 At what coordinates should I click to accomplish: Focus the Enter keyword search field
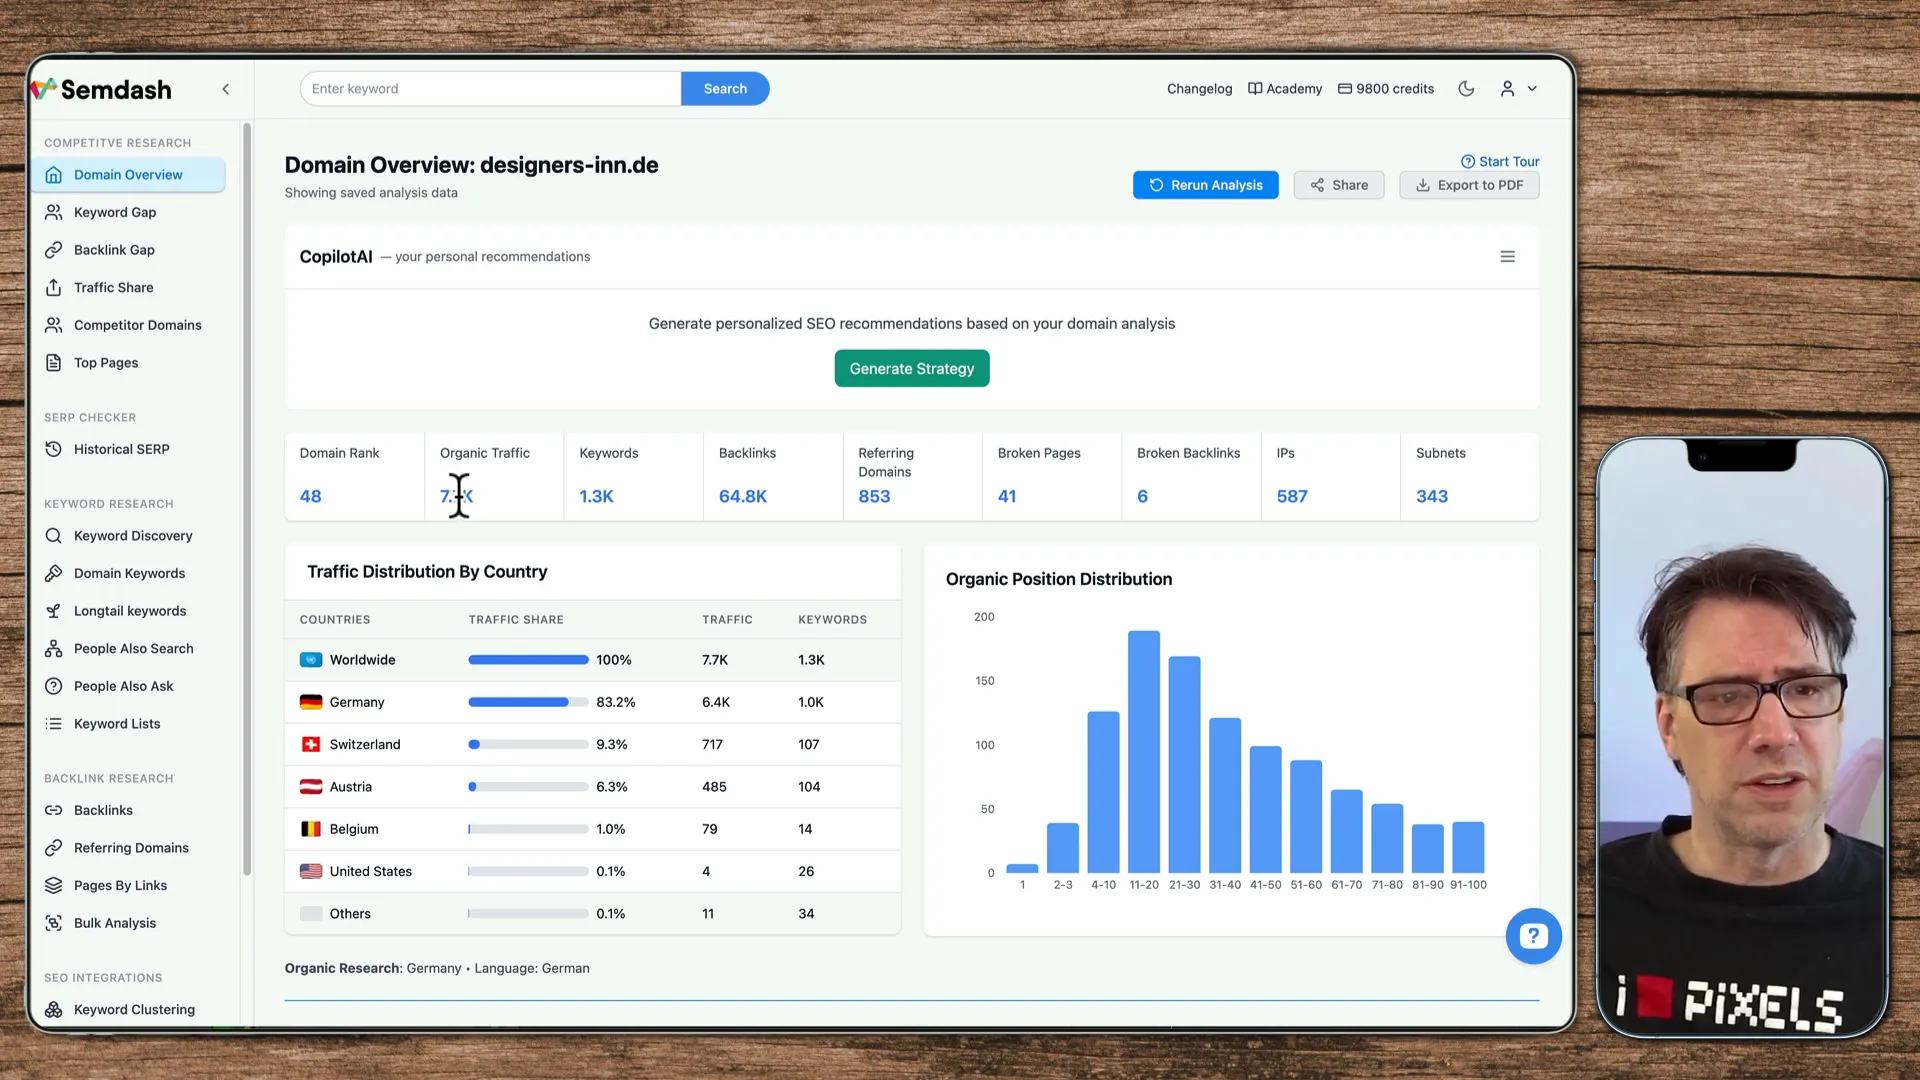490,89
